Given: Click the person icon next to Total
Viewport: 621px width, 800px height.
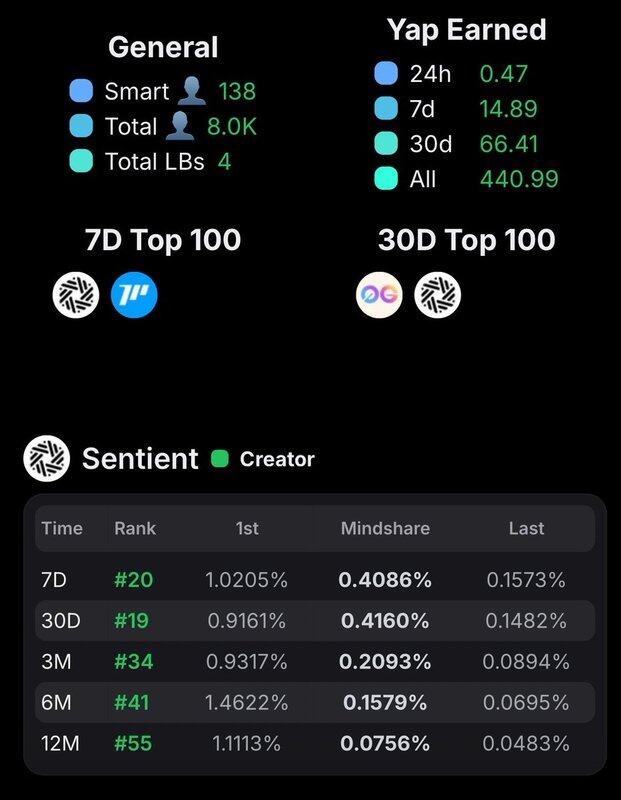Looking at the screenshot, I should (x=190, y=127).
